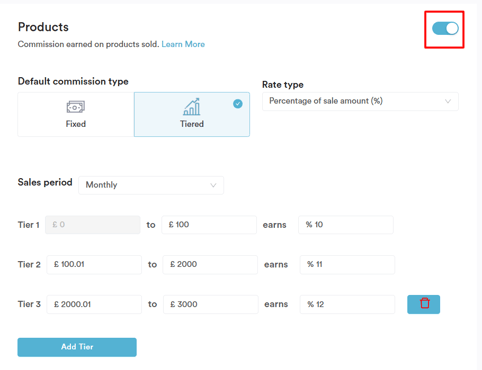Toggle the Products commission switch
Image resolution: width=482 pixels, height=370 pixels.
[445, 29]
